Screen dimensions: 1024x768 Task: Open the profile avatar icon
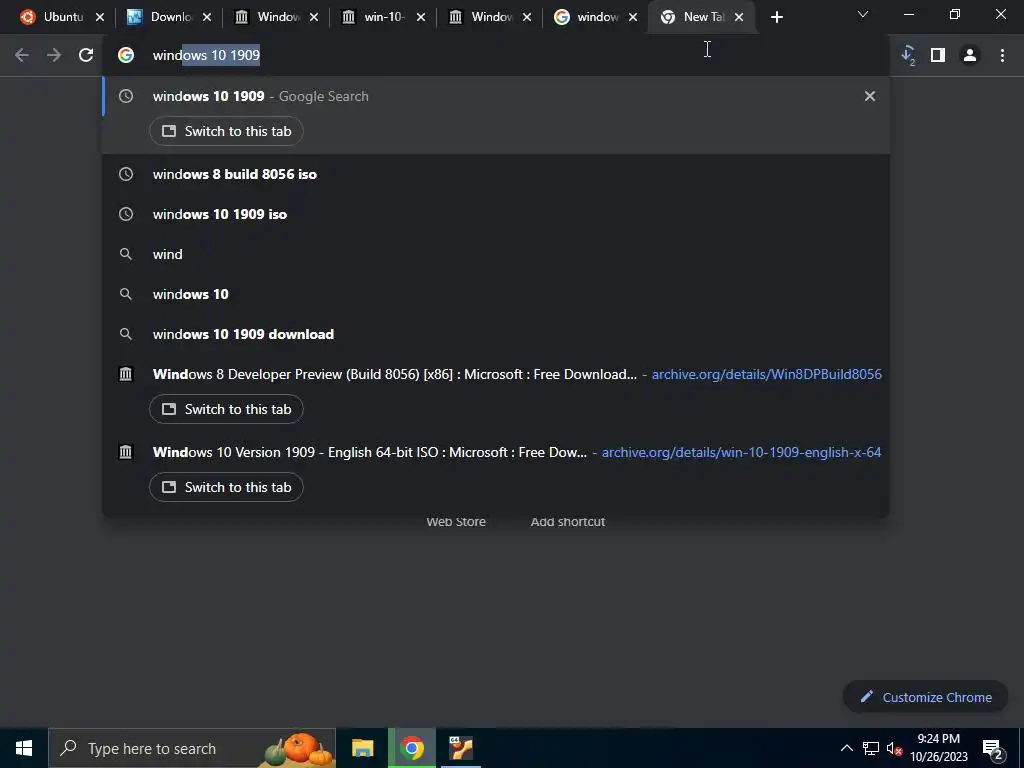[x=970, y=56]
